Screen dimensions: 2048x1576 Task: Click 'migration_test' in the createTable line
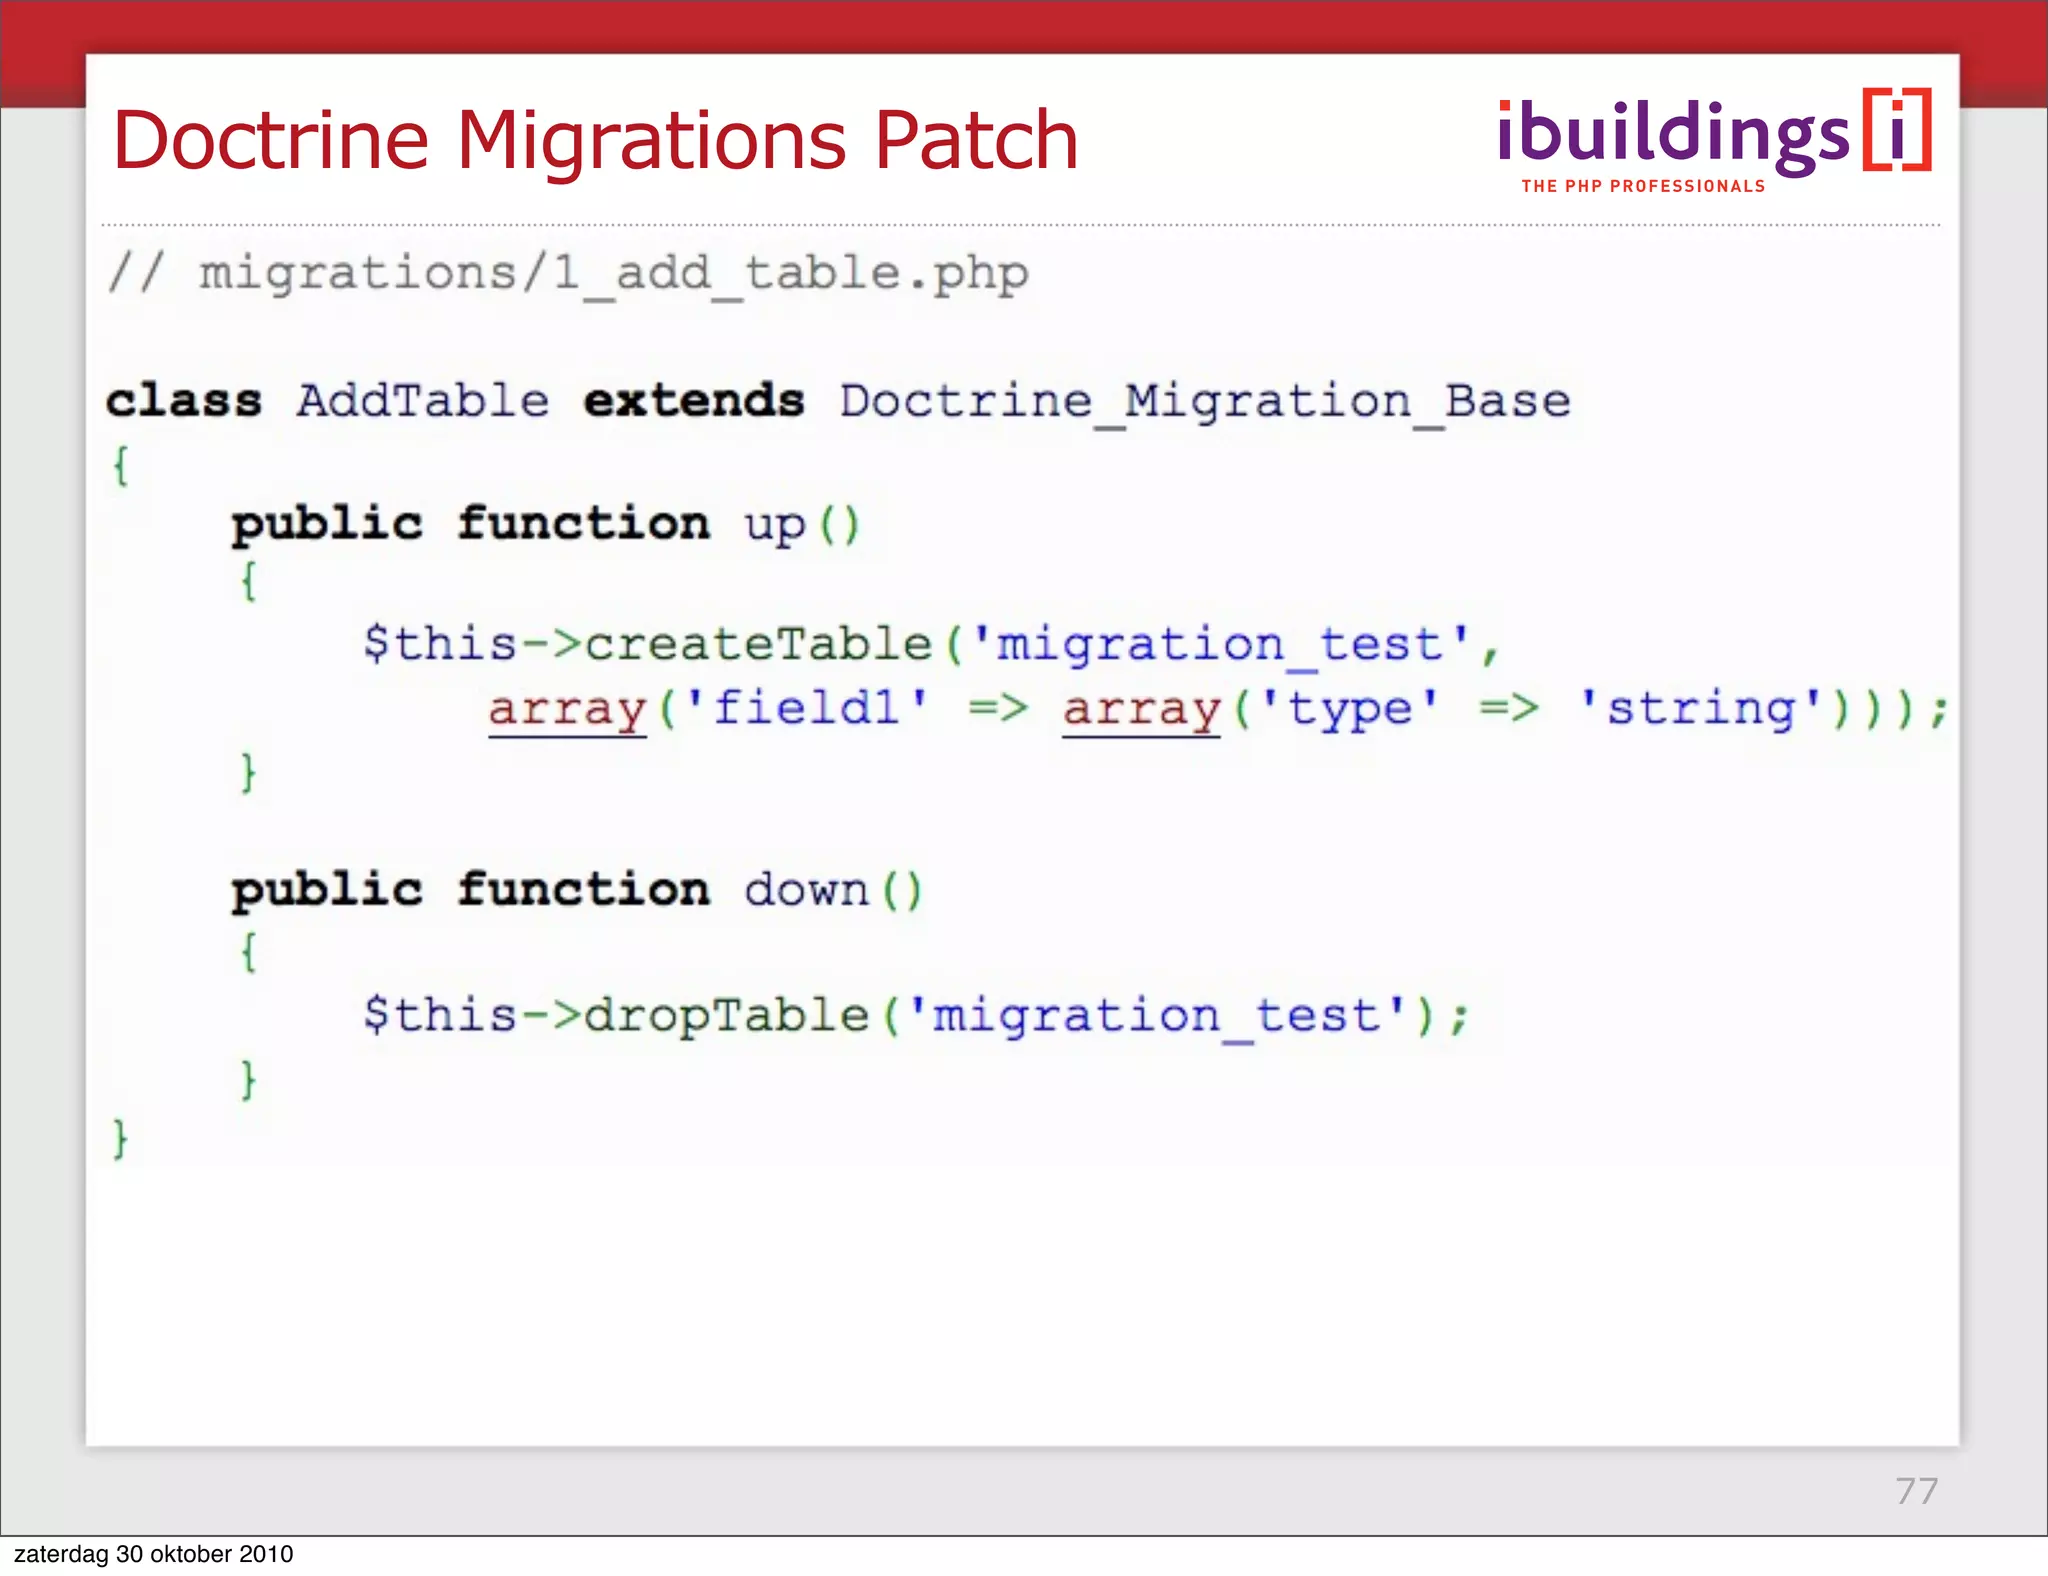1221,645
